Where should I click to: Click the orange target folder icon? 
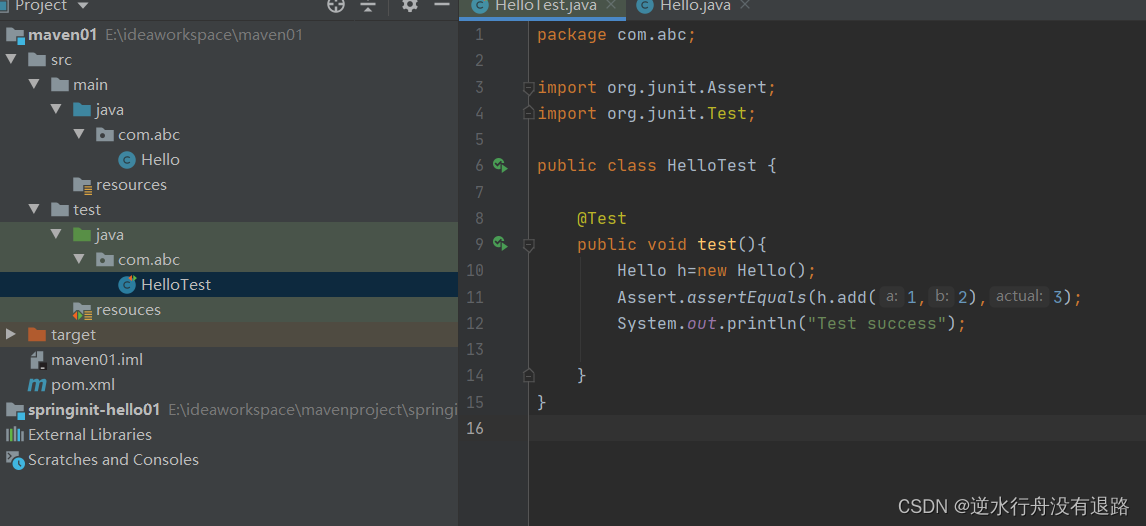pos(37,335)
